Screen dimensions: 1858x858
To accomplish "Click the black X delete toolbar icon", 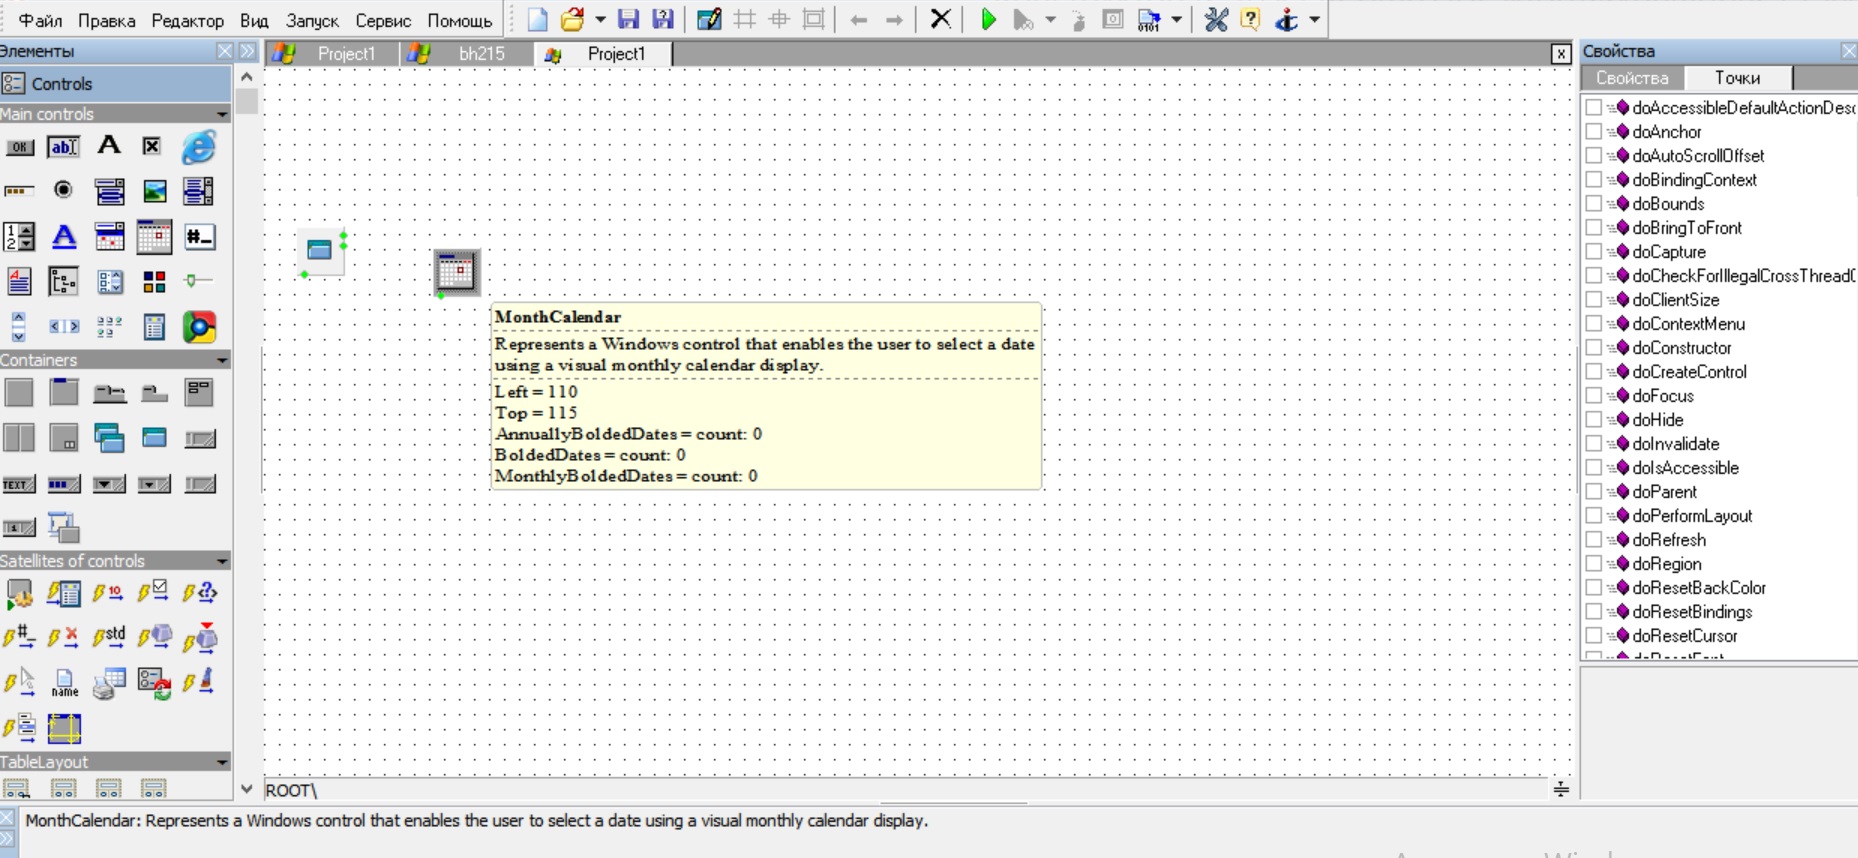I will coord(940,19).
